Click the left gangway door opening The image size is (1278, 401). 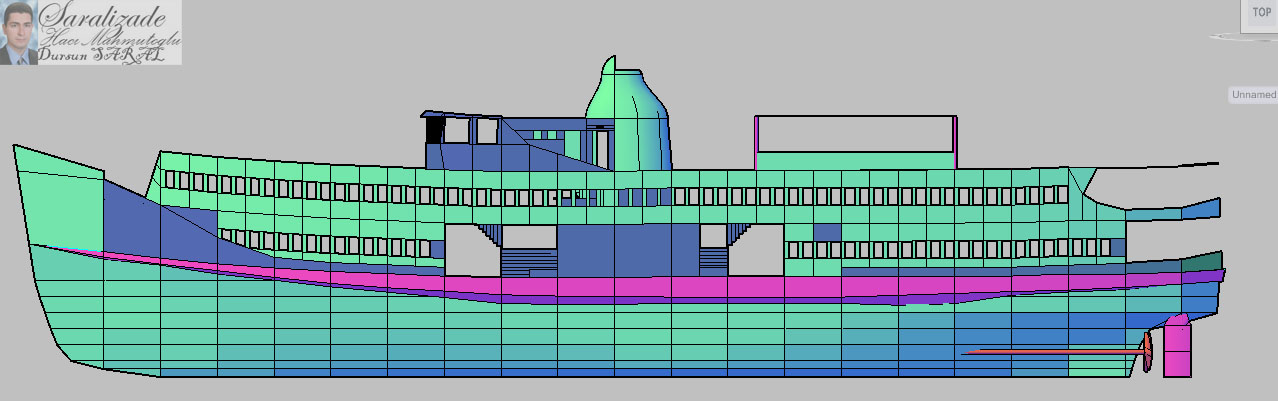point(471,250)
